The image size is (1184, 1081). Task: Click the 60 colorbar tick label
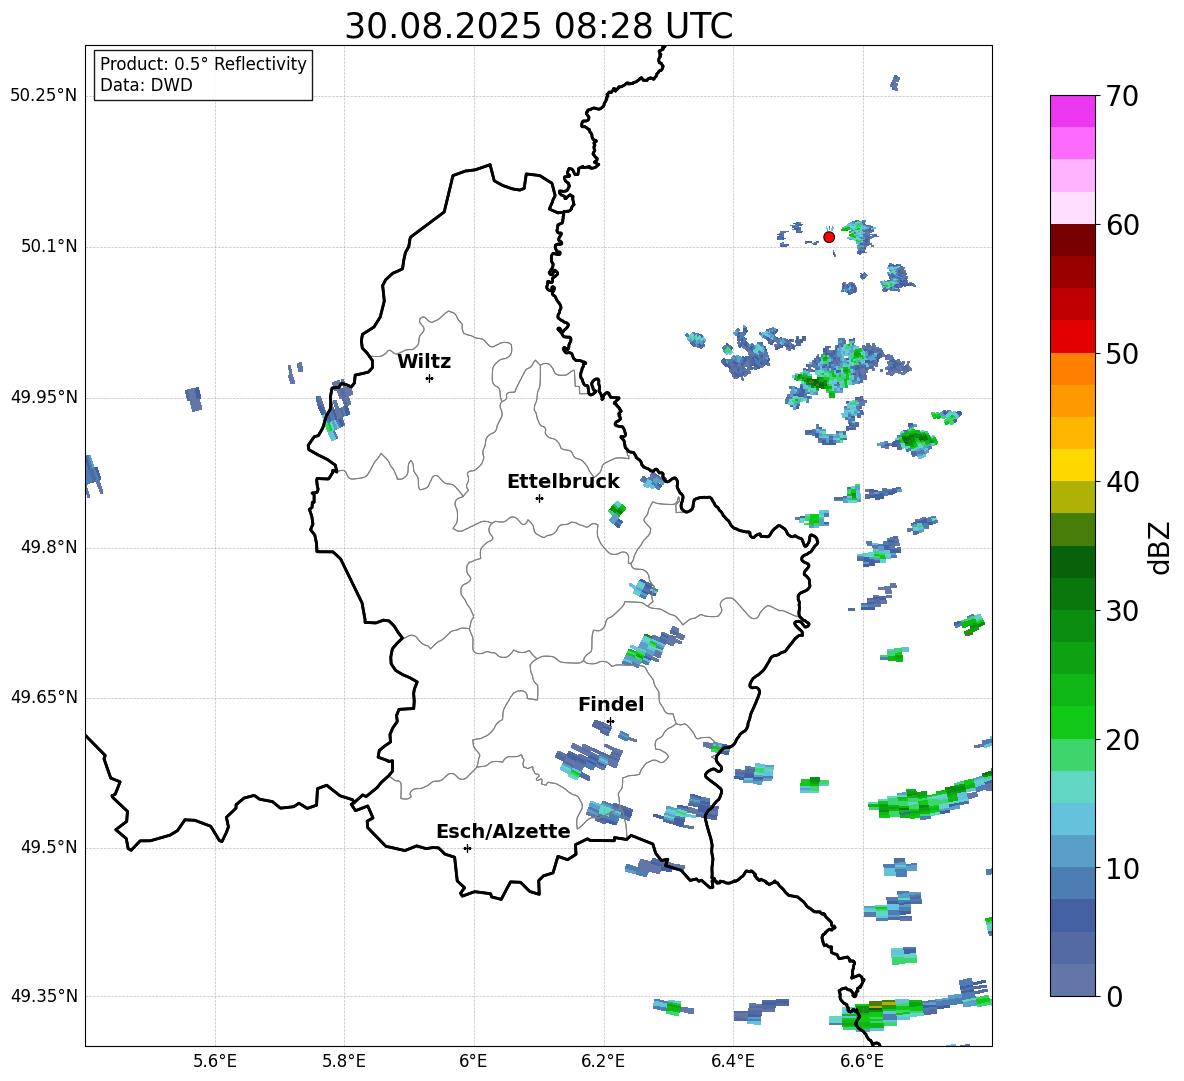tap(1123, 225)
